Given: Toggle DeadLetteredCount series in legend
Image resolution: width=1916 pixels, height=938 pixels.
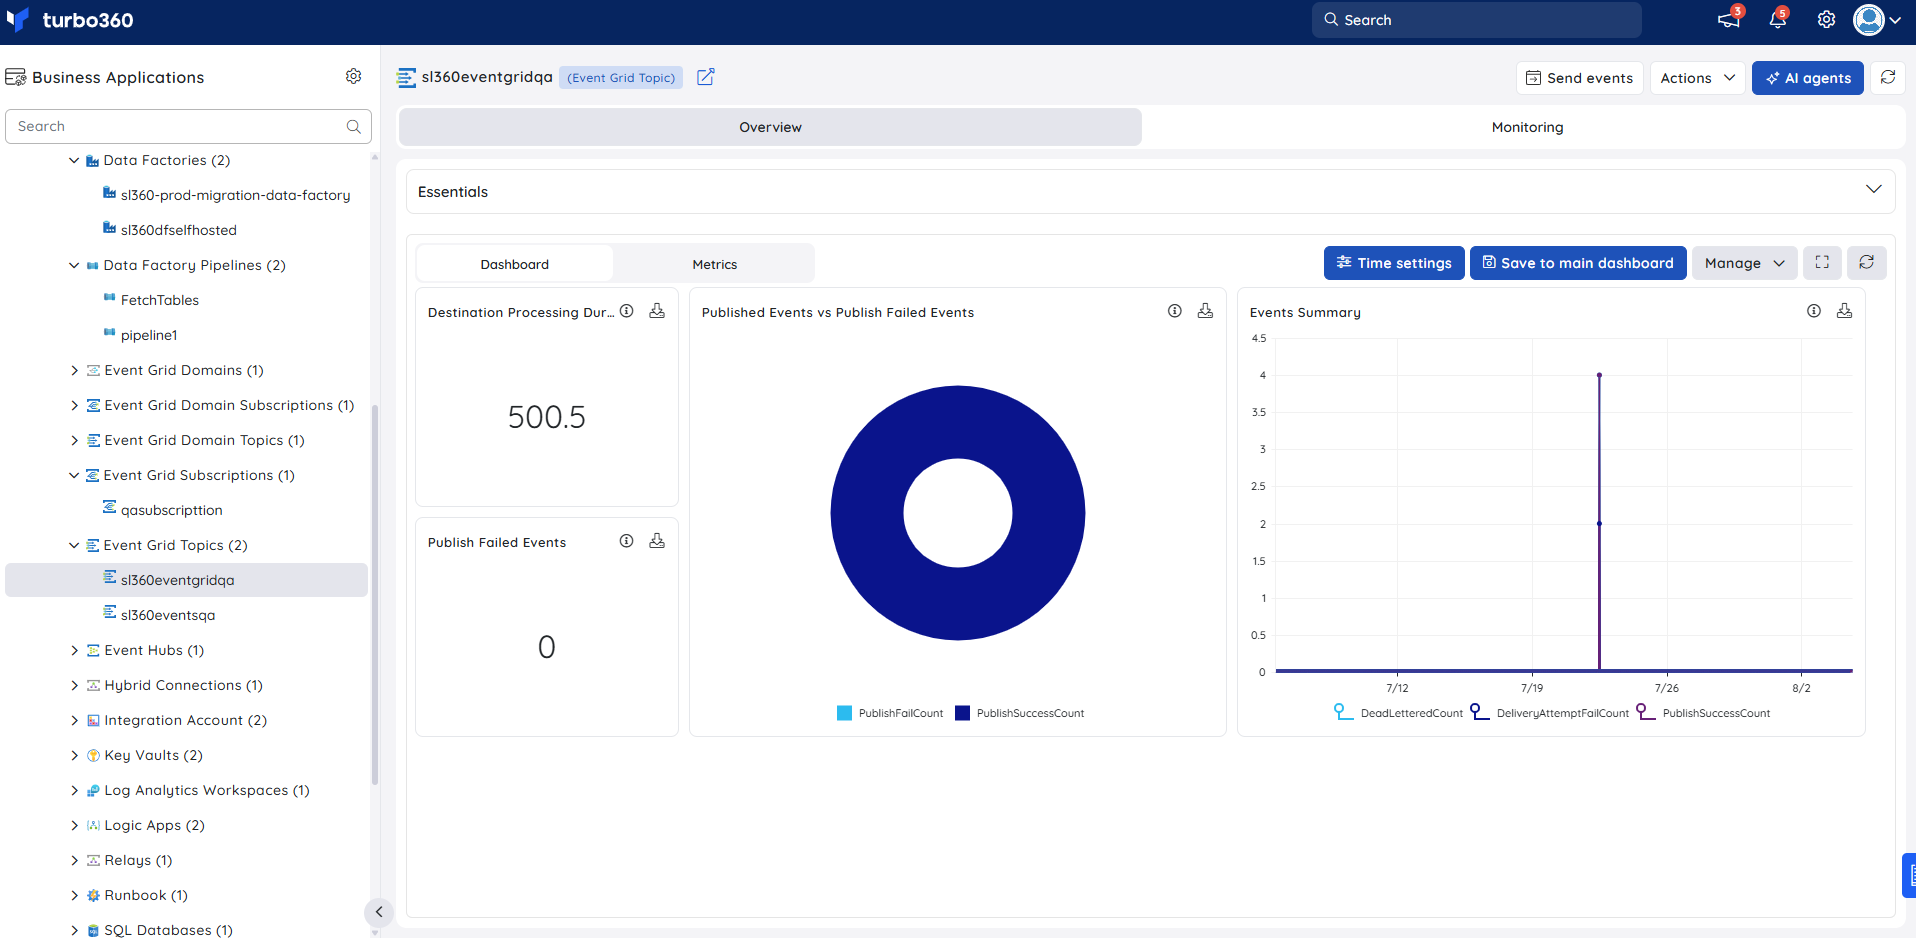Looking at the screenshot, I should pos(1398,713).
